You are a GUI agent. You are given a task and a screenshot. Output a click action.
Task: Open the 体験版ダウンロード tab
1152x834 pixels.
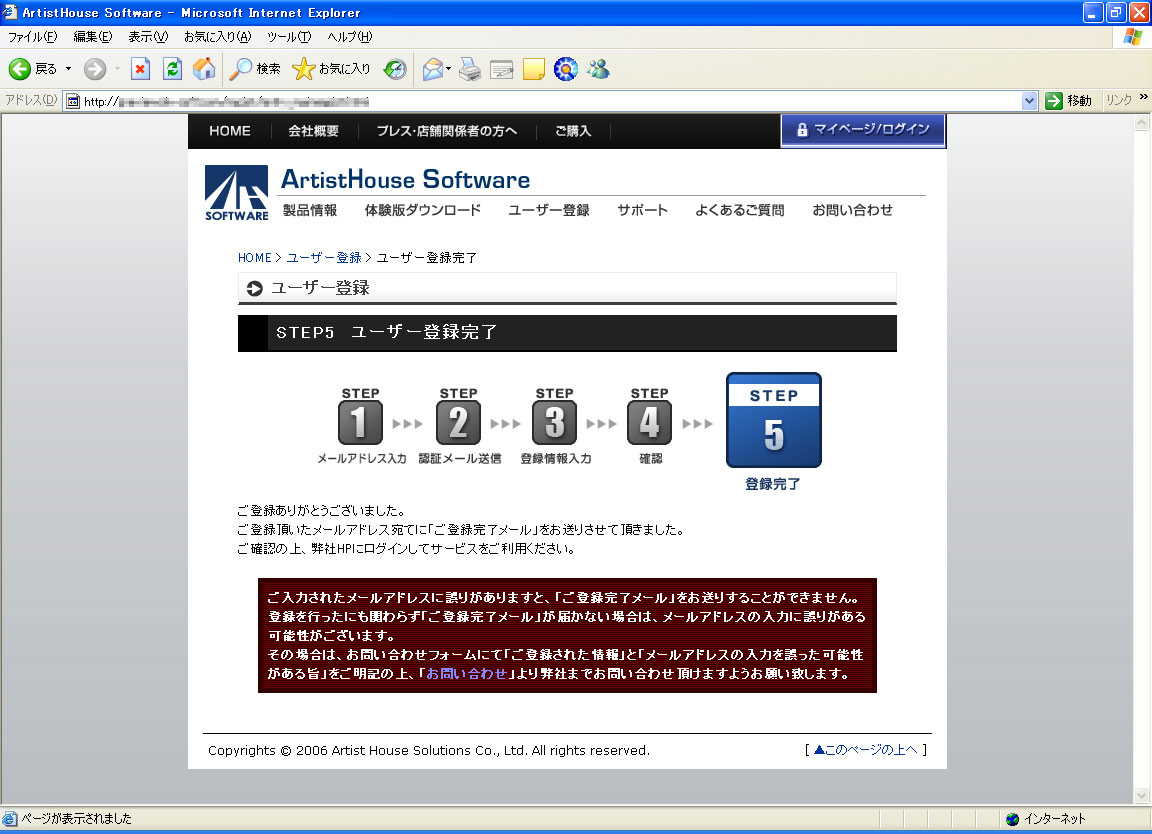coord(423,210)
